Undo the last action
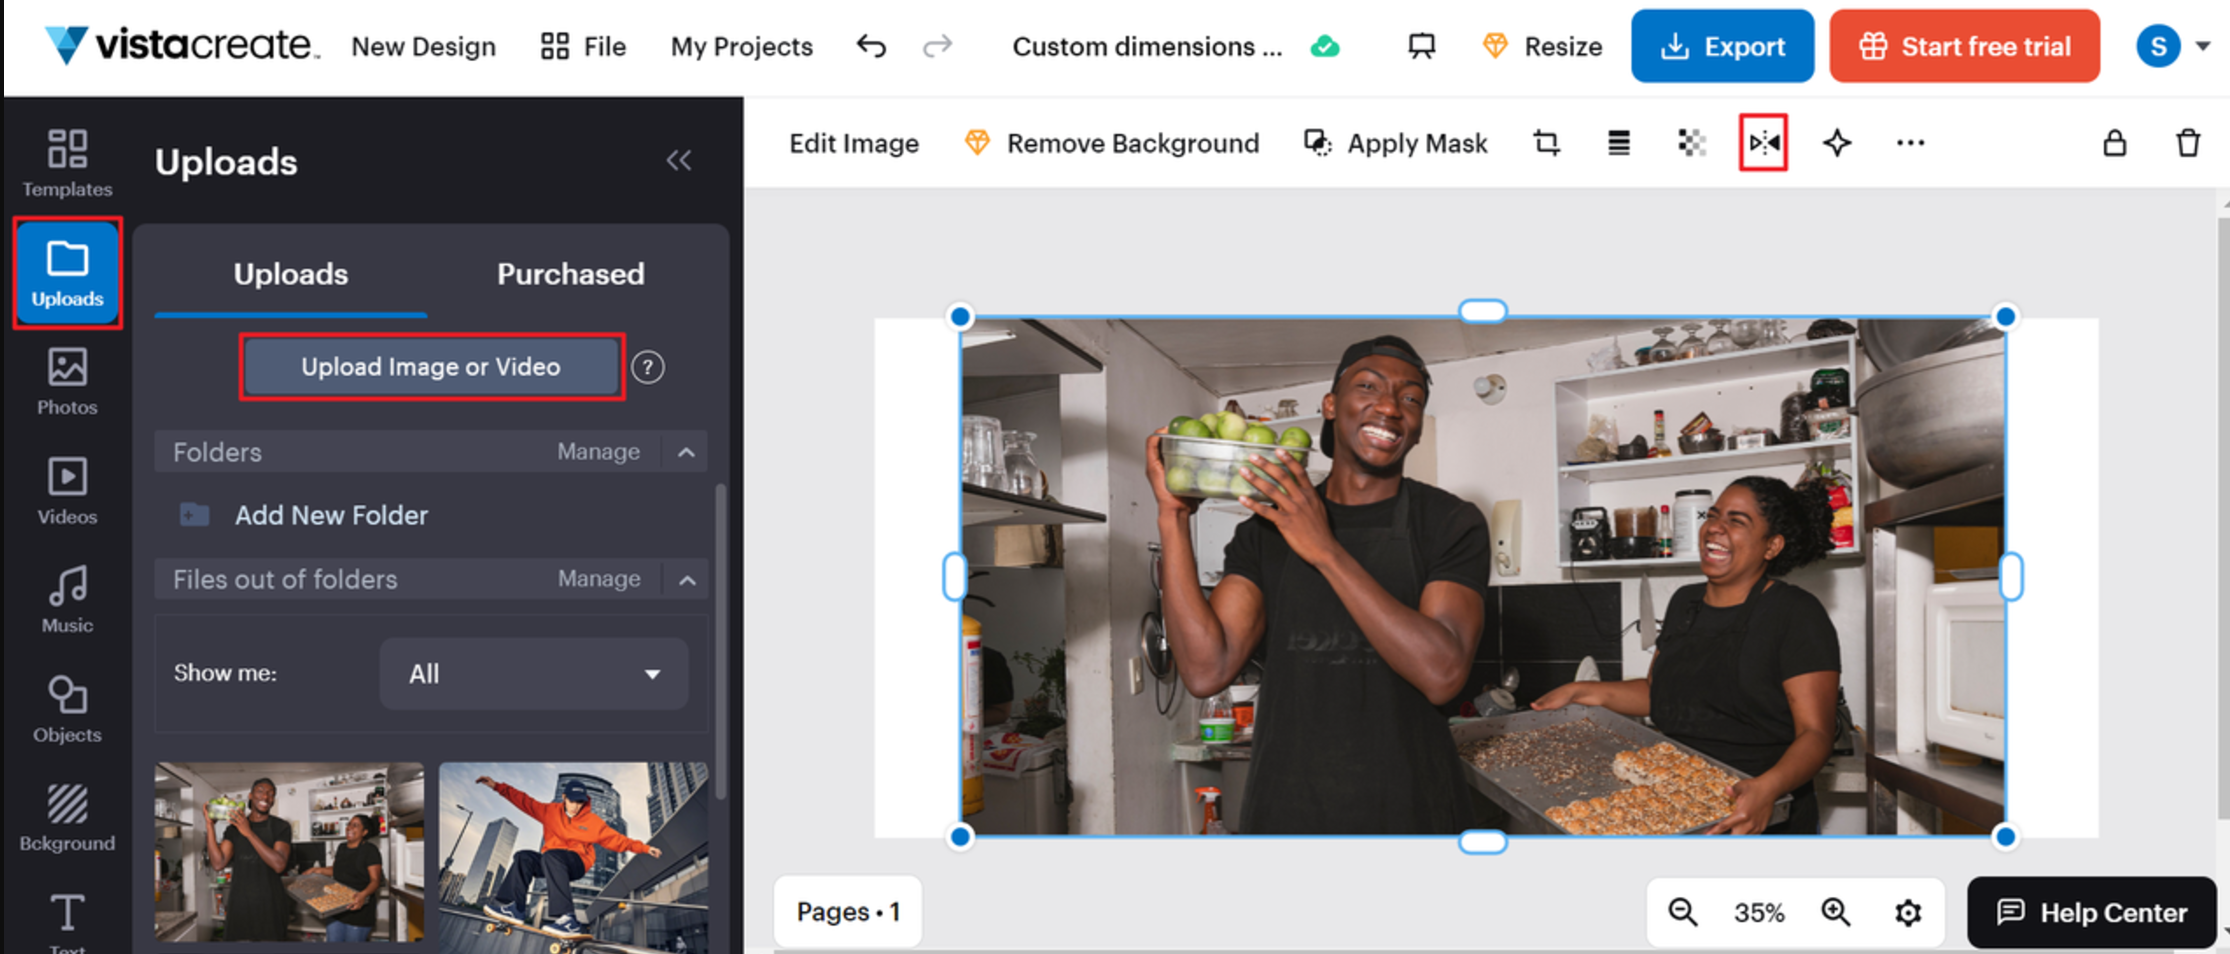The image size is (2230, 954). (x=871, y=46)
